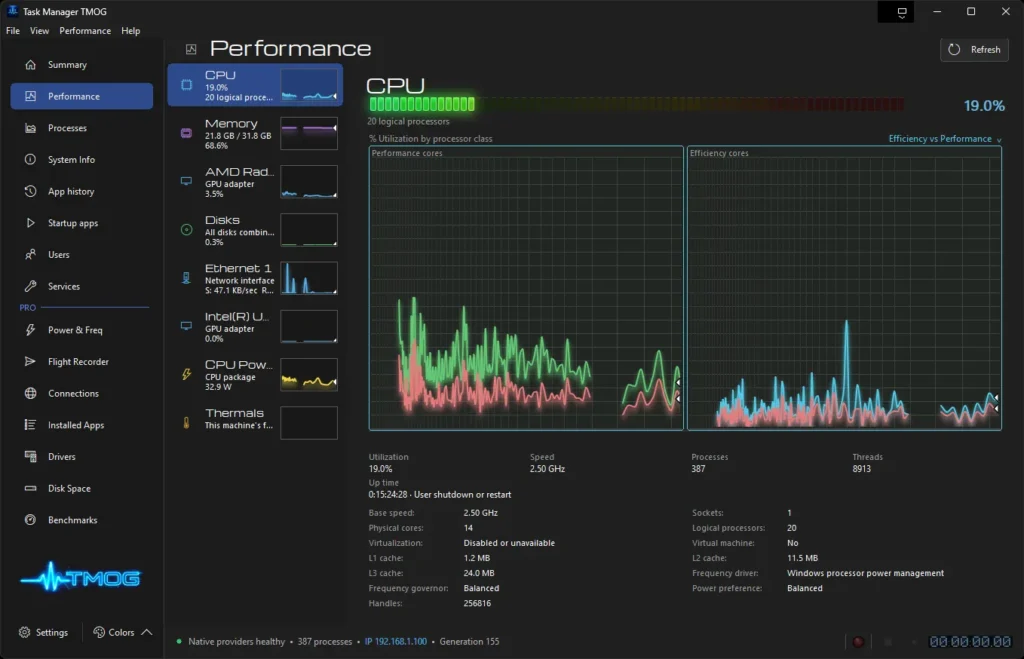Image resolution: width=1024 pixels, height=659 pixels.
Task: Click the 8913 Threads value
Action: coord(861,469)
